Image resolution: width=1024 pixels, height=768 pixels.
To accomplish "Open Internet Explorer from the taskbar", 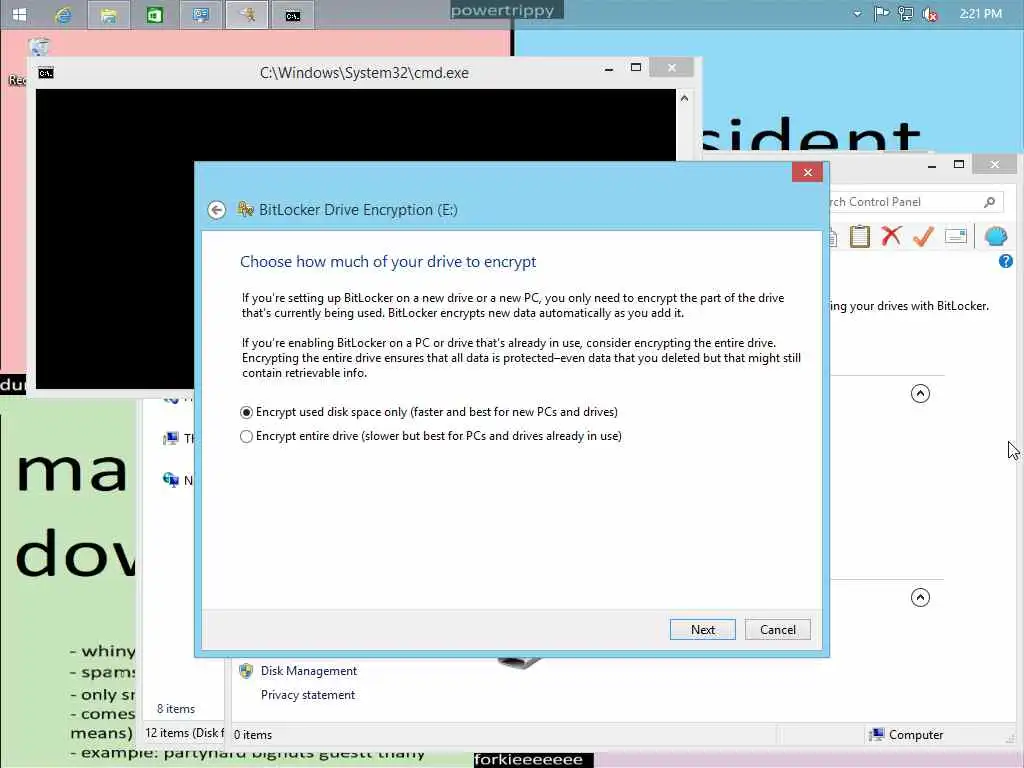I will point(63,14).
